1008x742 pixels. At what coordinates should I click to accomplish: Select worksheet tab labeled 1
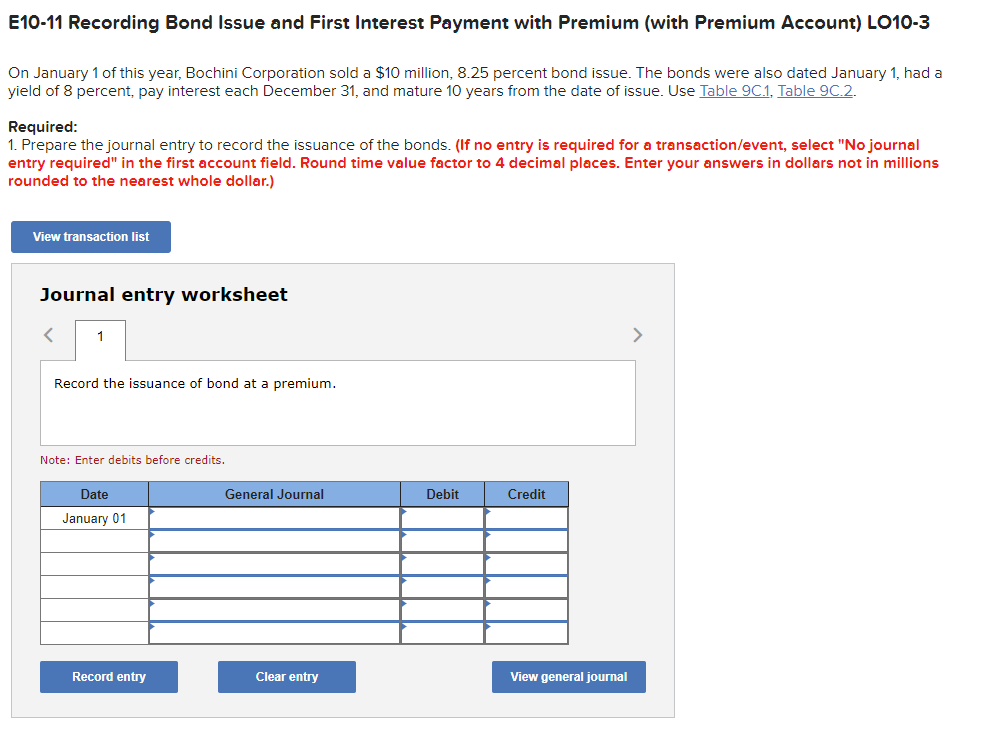pyautogui.click(x=100, y=338)
